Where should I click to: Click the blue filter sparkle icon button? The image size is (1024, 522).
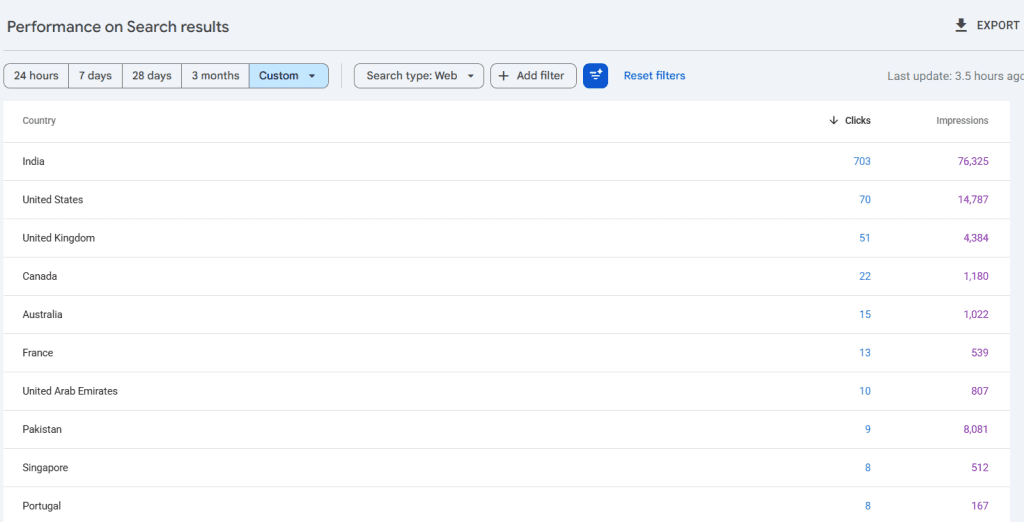(596, 76)
